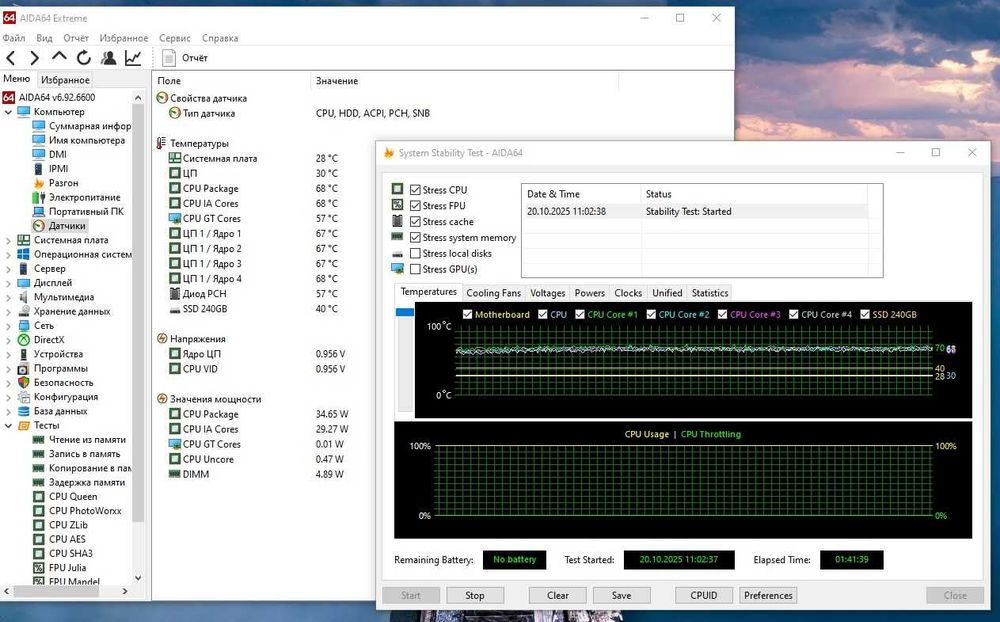
Task: Click the Отчёт report page icon
Action: pyautogui.click(x=168, y=58)
